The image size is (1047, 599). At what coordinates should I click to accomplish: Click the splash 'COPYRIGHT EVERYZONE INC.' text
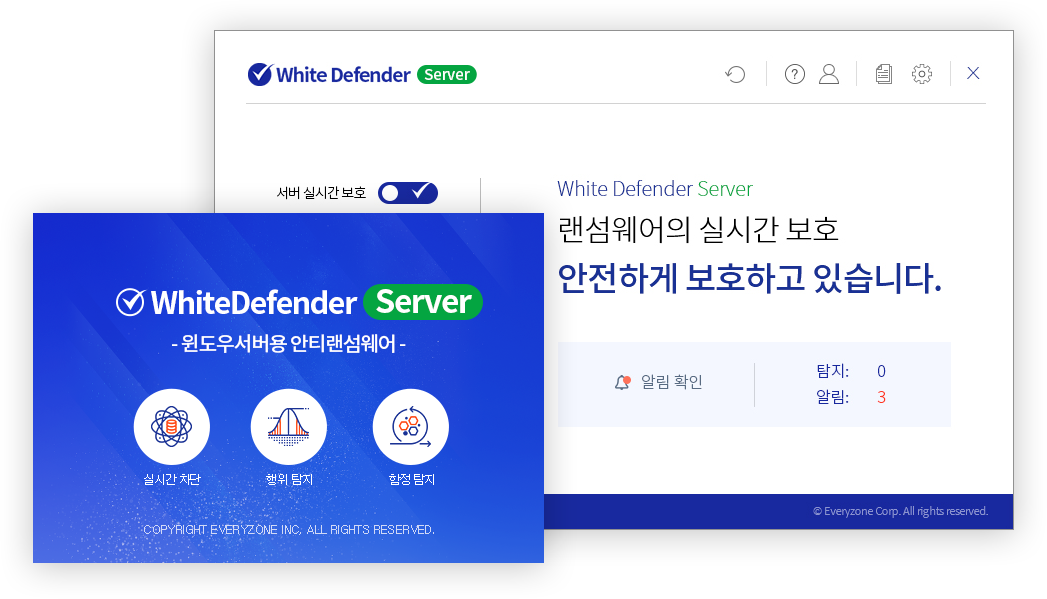[x=288, y=530]
